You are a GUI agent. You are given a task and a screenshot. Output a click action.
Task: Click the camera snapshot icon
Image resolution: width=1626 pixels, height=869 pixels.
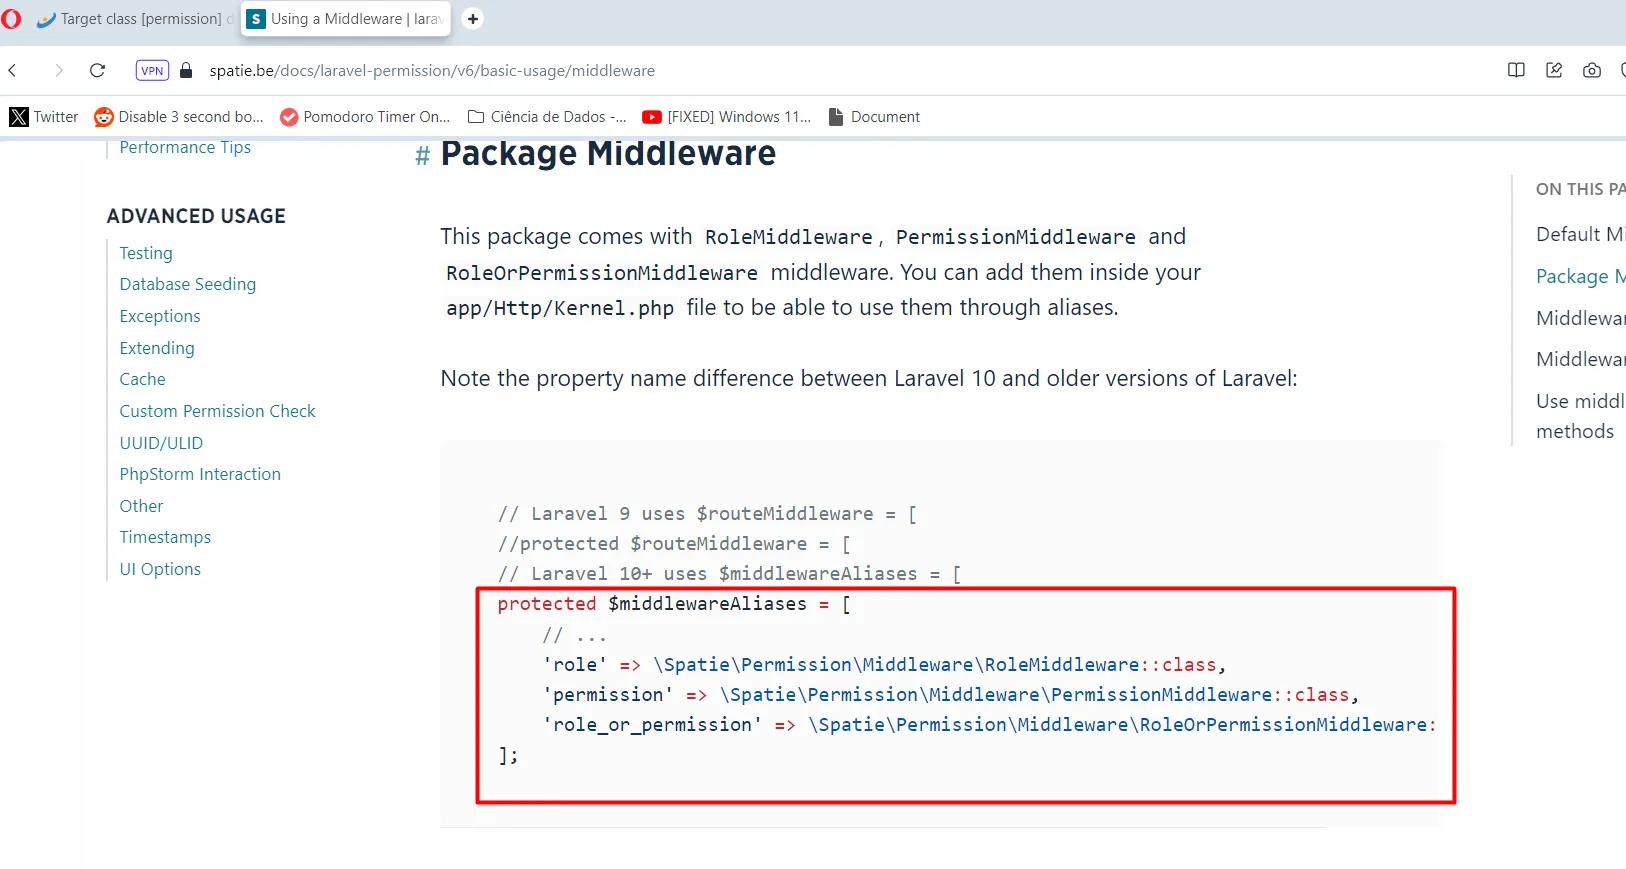(1592, 70)
